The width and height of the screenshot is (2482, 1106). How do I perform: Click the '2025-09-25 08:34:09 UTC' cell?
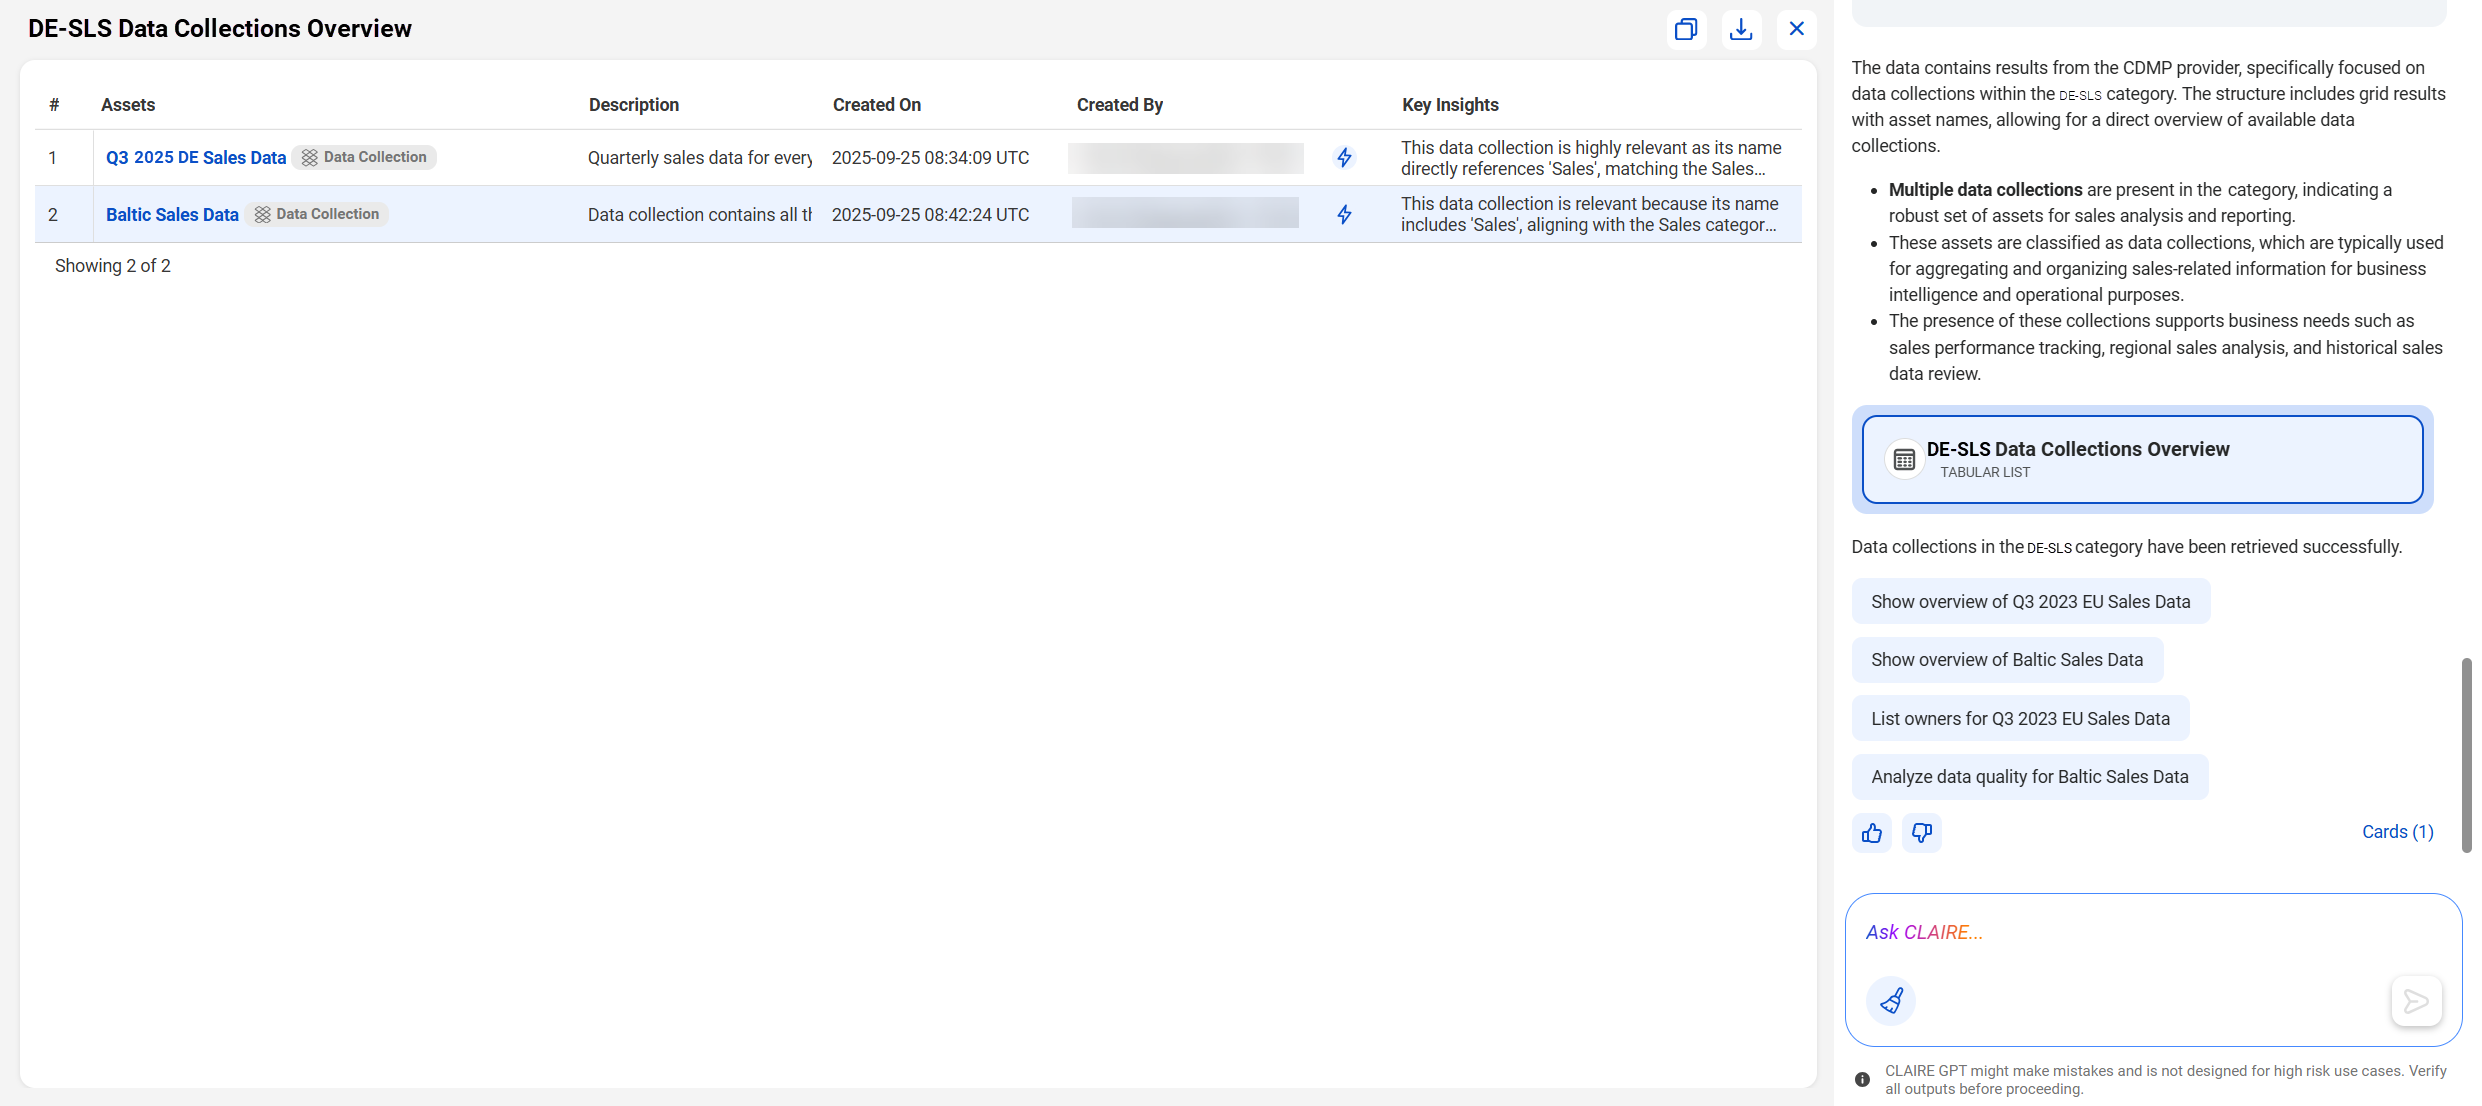pyautogui.click(x=930, y=158)
